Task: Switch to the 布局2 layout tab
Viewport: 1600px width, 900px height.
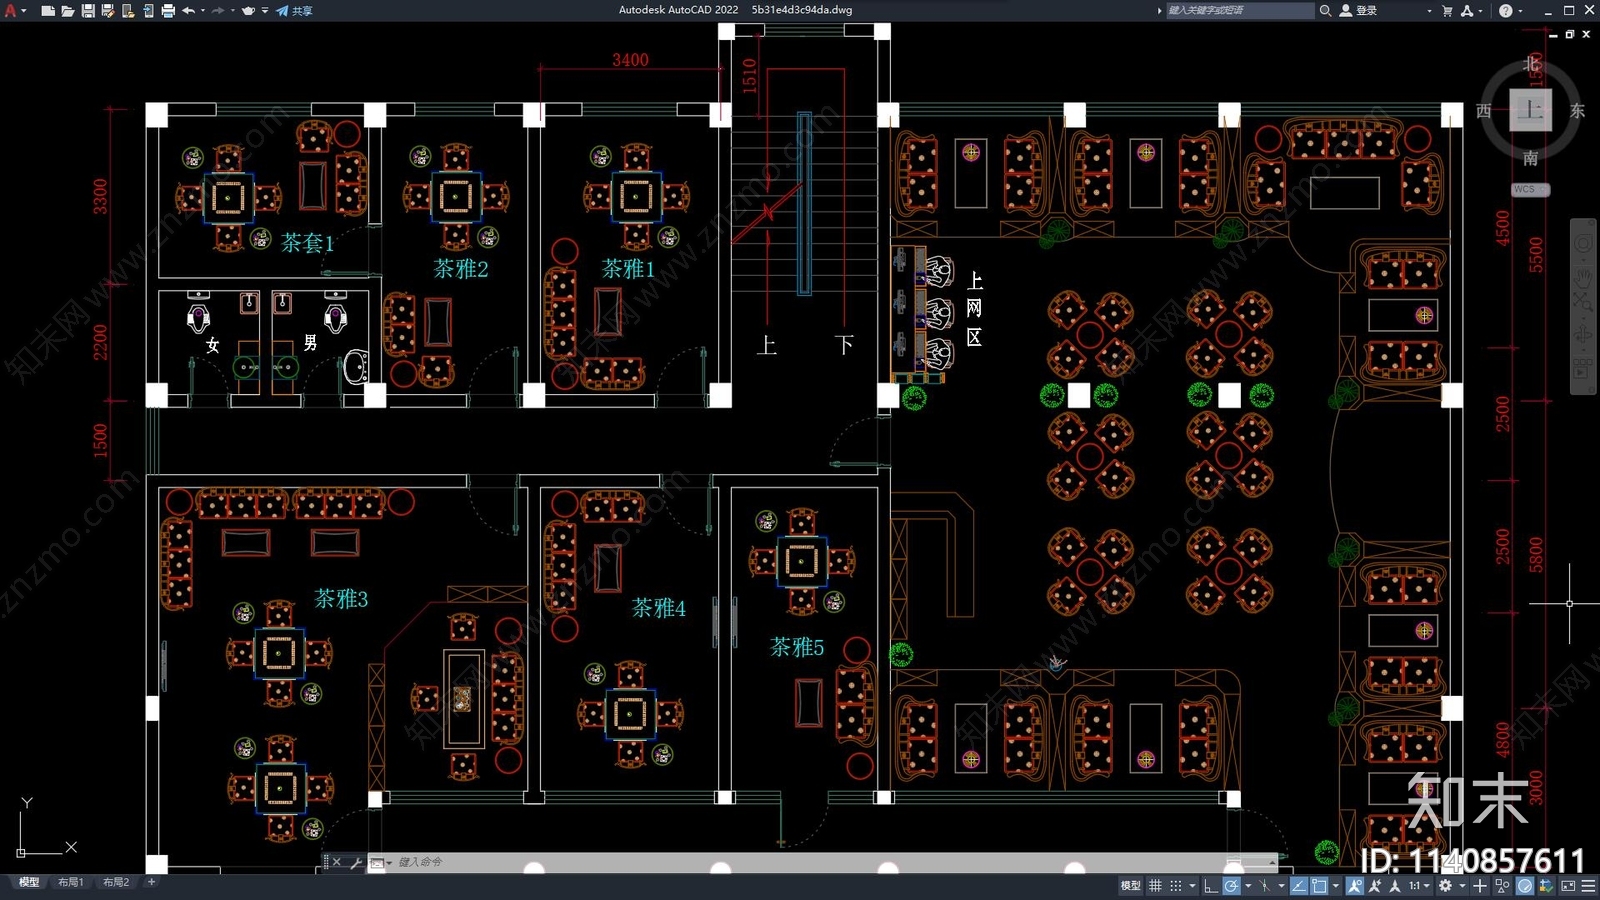Action: pyautogui.click(x=116, y=882)
